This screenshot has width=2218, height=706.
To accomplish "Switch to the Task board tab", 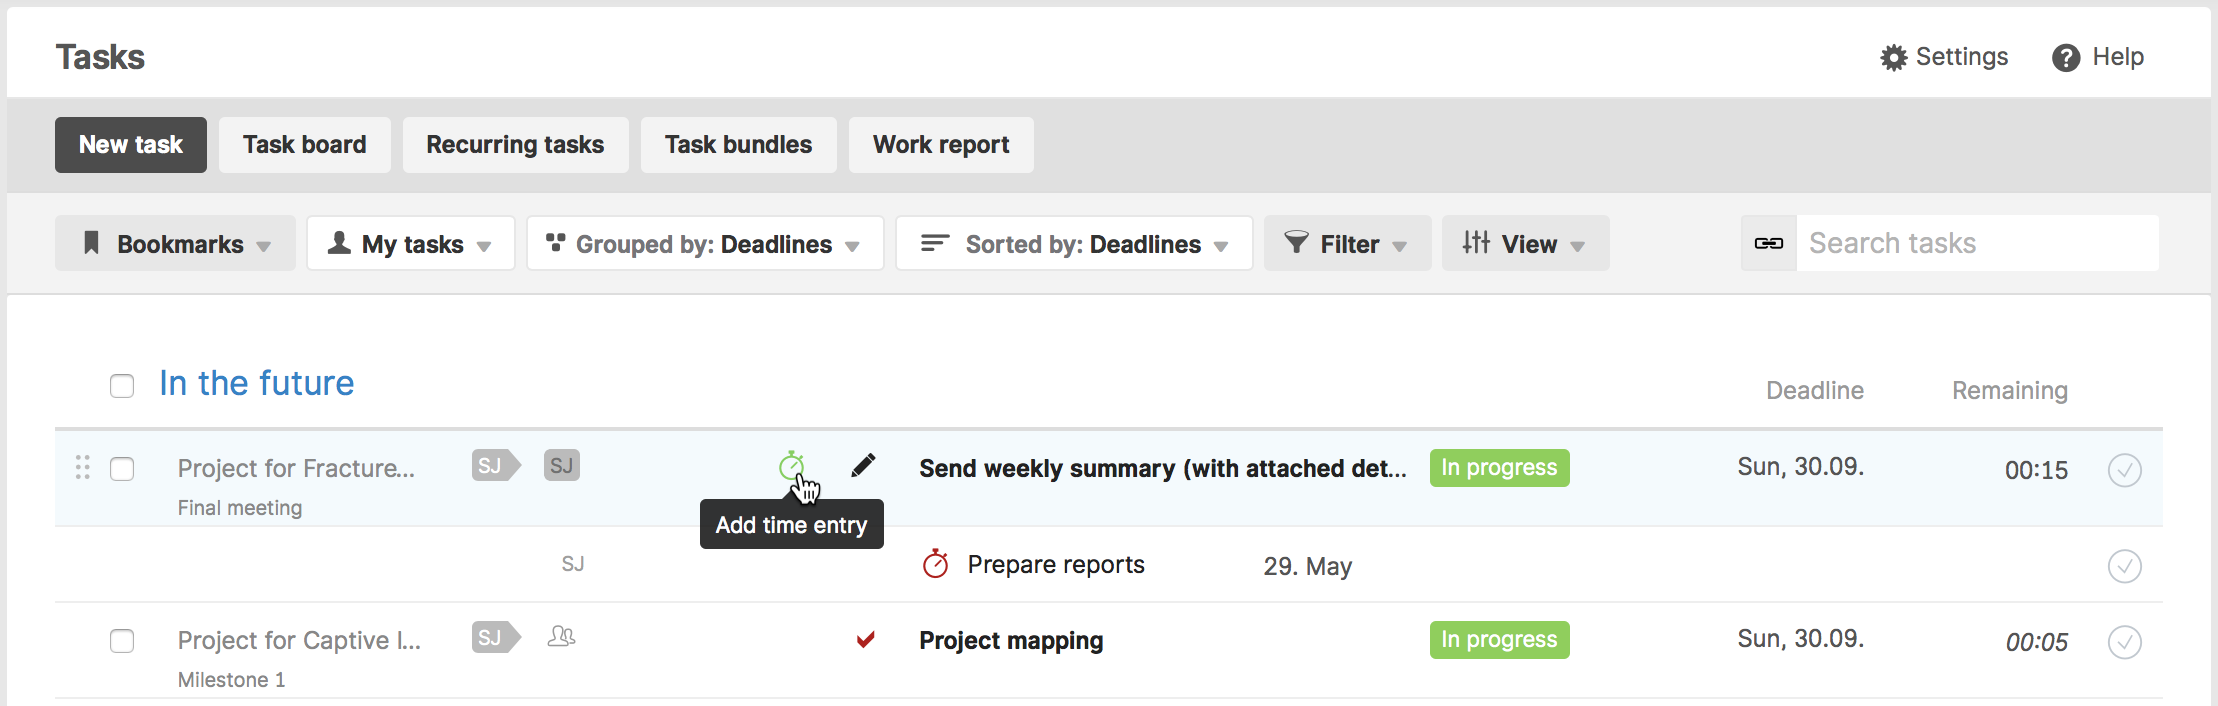I will tap(305, 145).
